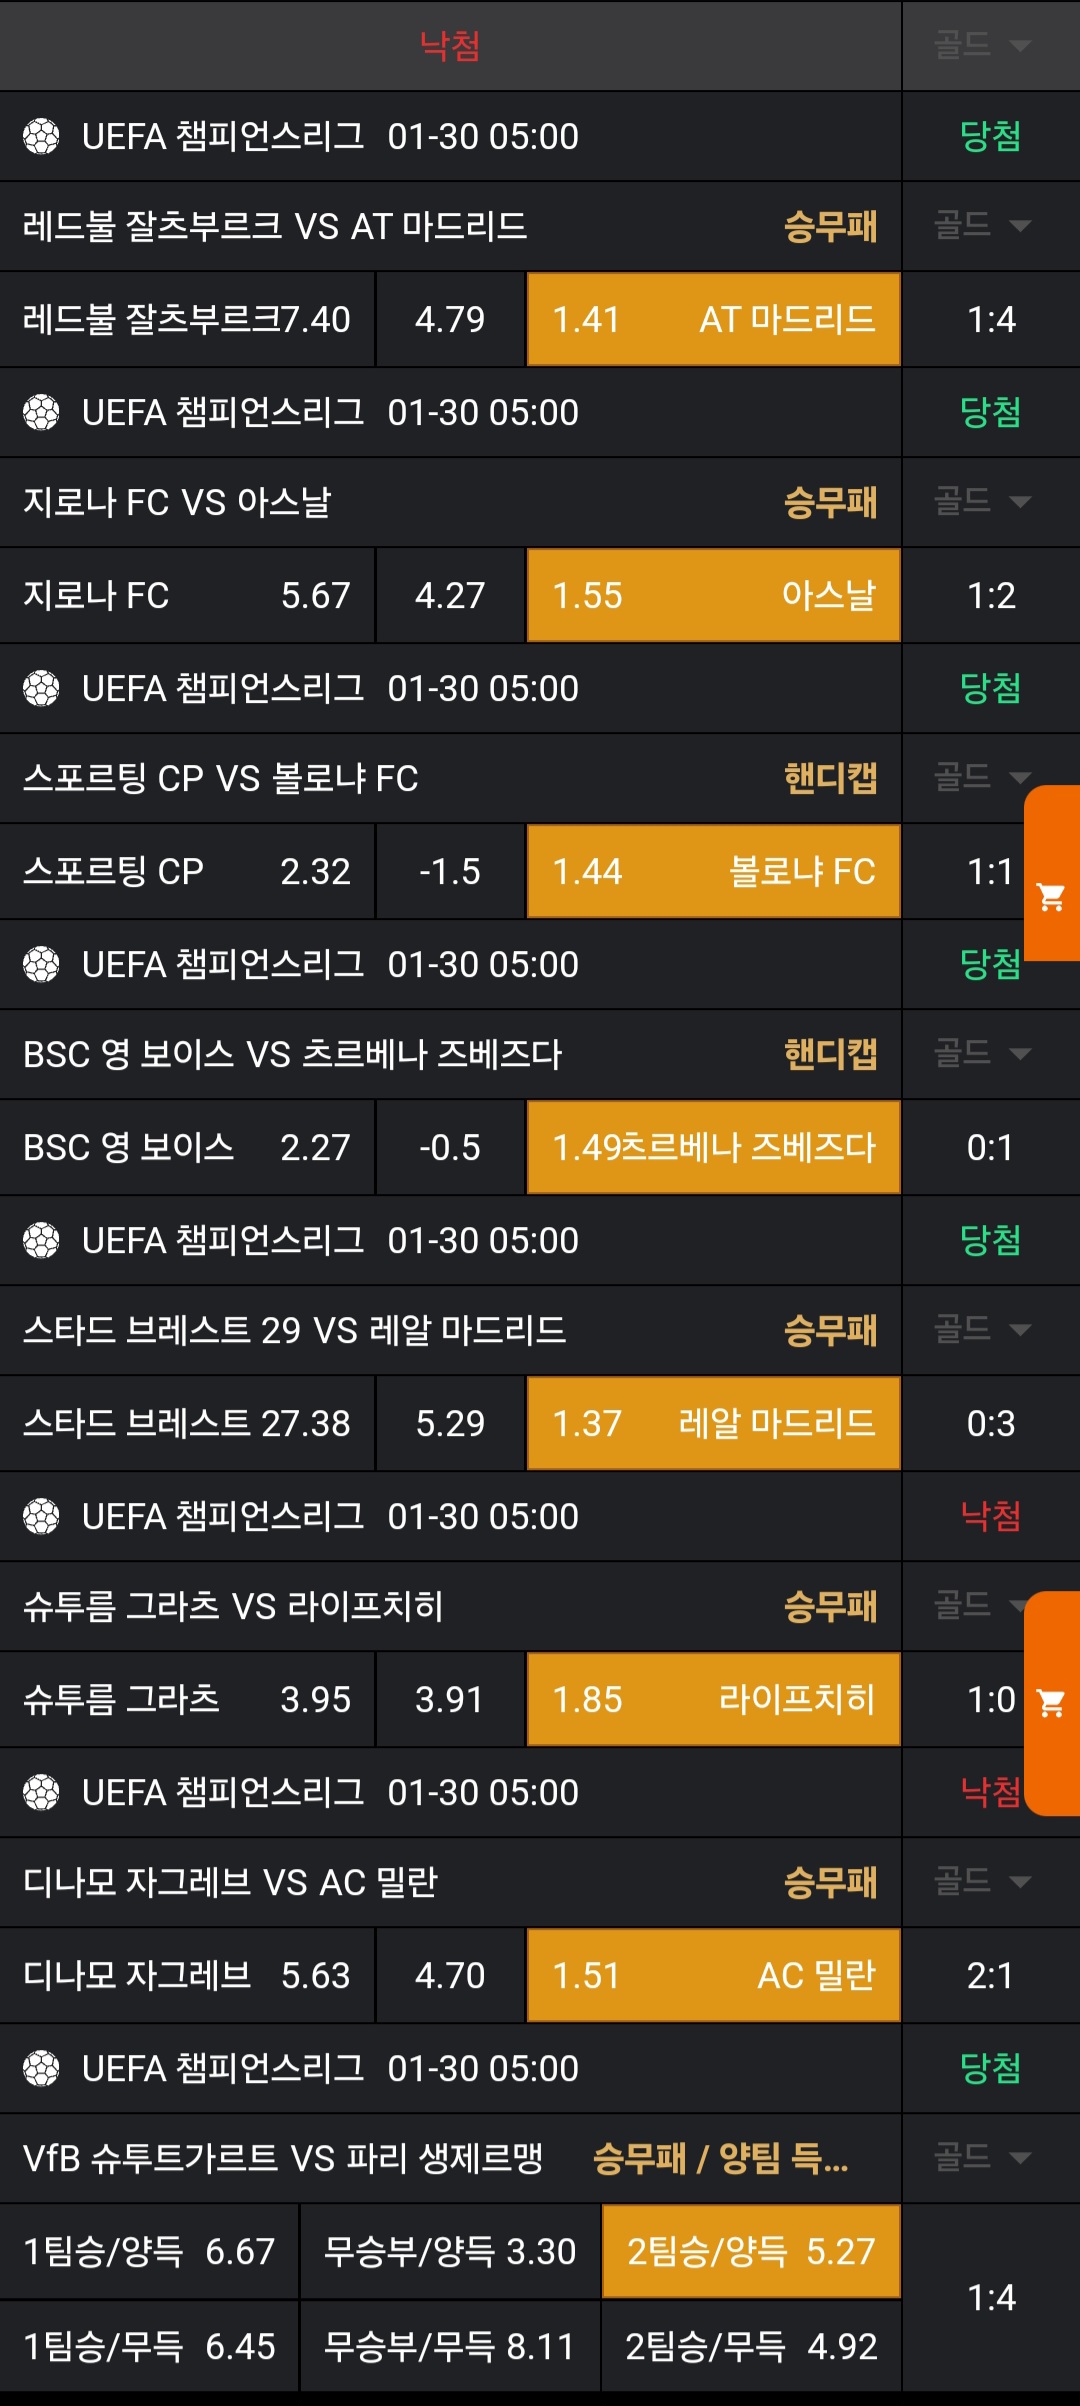Open the 골드 dropdown for Dinamo Zagreb vs AC Milan
This screenshot has height=2406, width=1080.
[982, 1881]
